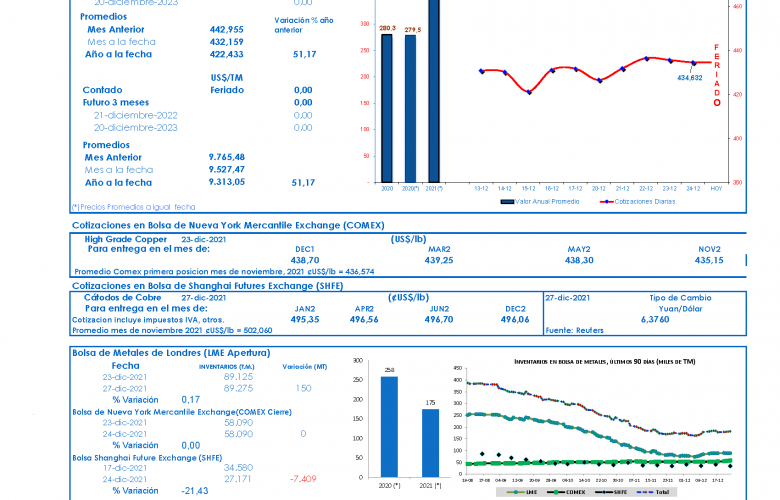Screen dimensions: 780x500
Task: Click the Valor Anual Promedio legend marker
Action: click(x=507, y=201)
